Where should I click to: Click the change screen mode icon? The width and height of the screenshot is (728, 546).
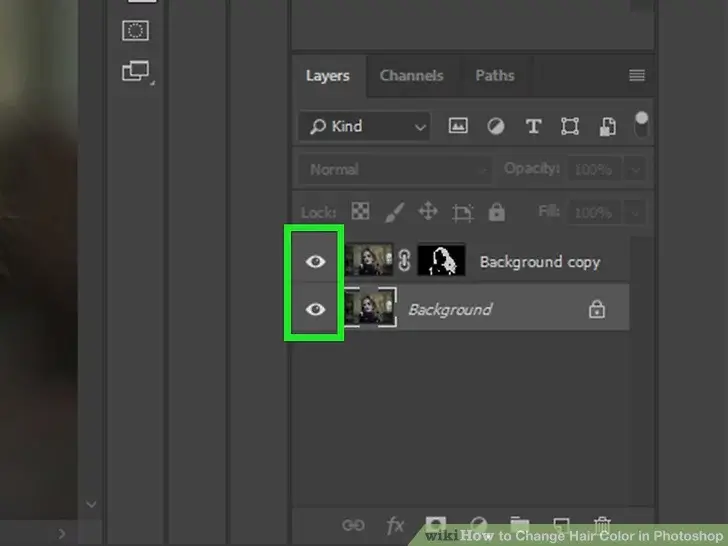click(135, 72)
